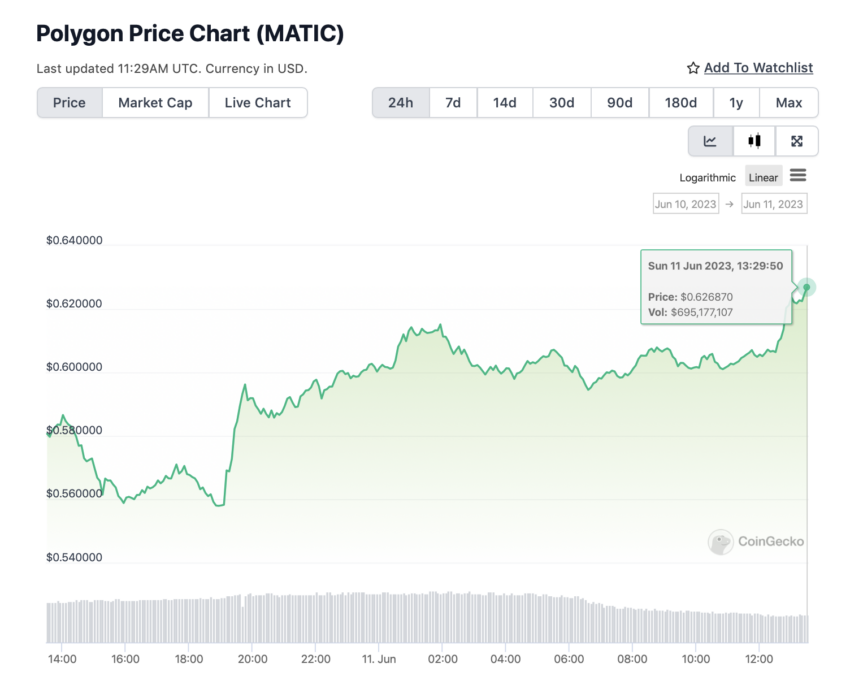The height and width of the screenshot is (685, 850).
Task: Choose the 1y time range
Action: click(736, 103)
